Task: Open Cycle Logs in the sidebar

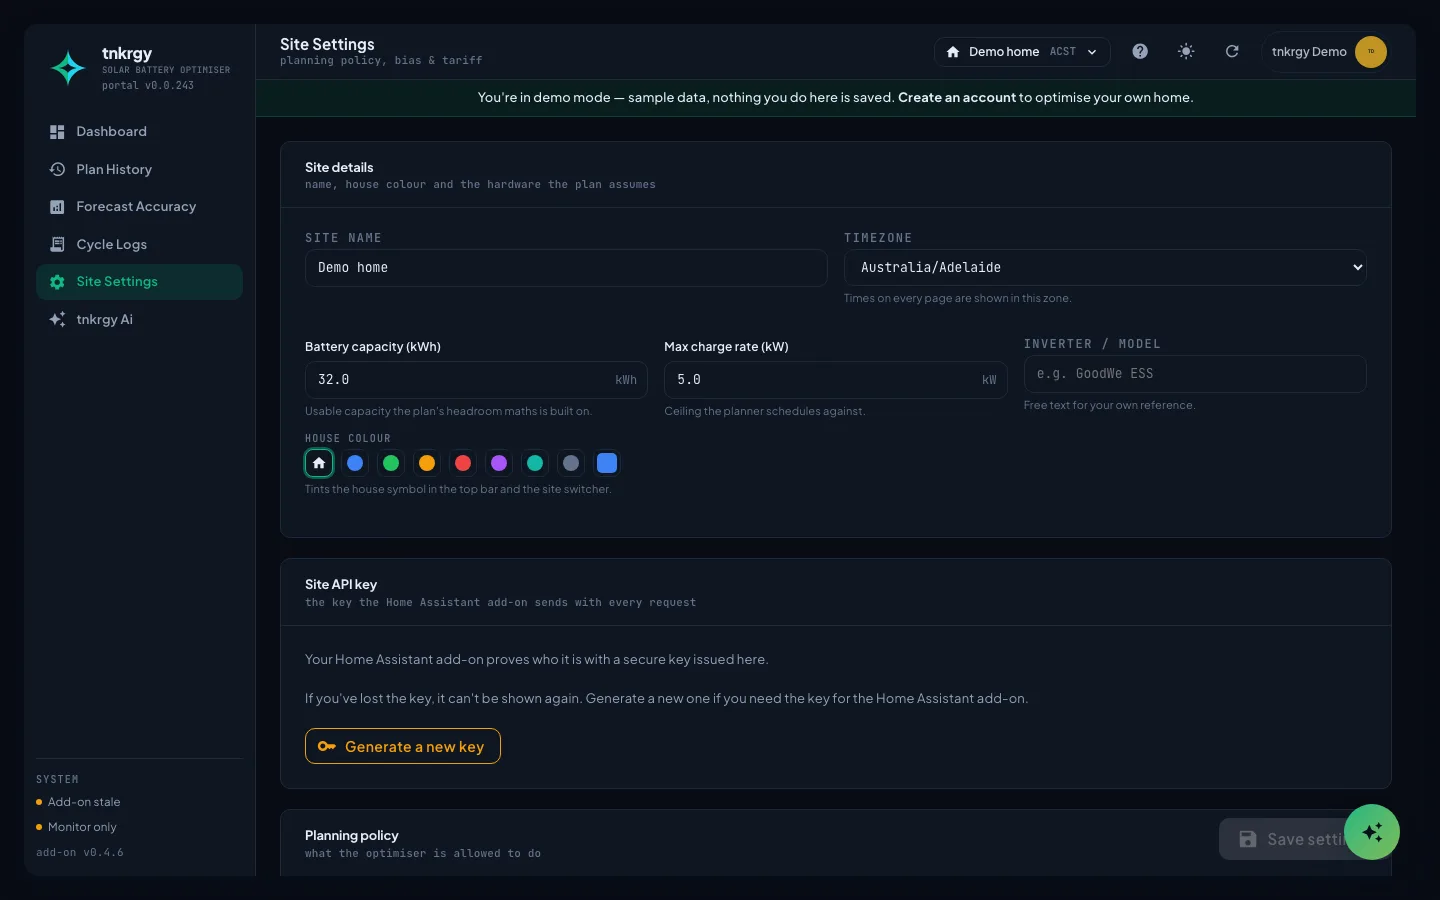Action: (139, 244)
